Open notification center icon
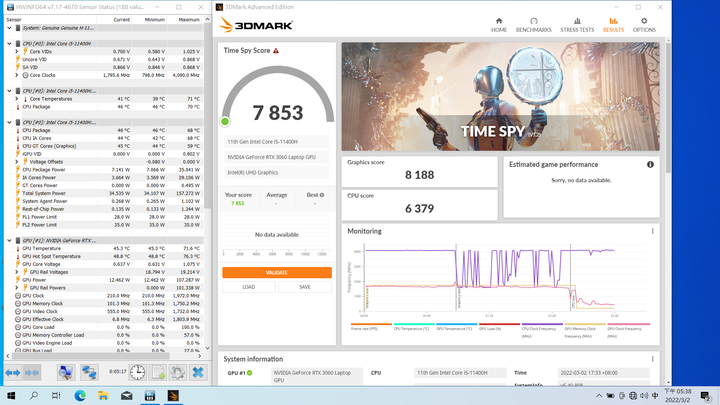720x405 pixels. pyautogui.click(x=706, y=396)
